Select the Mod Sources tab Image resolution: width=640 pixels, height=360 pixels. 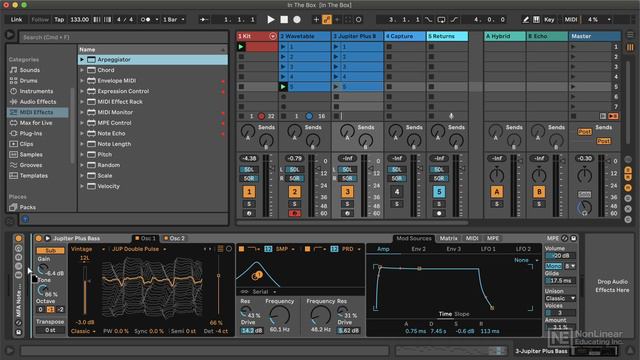click(x=413, y=238)
